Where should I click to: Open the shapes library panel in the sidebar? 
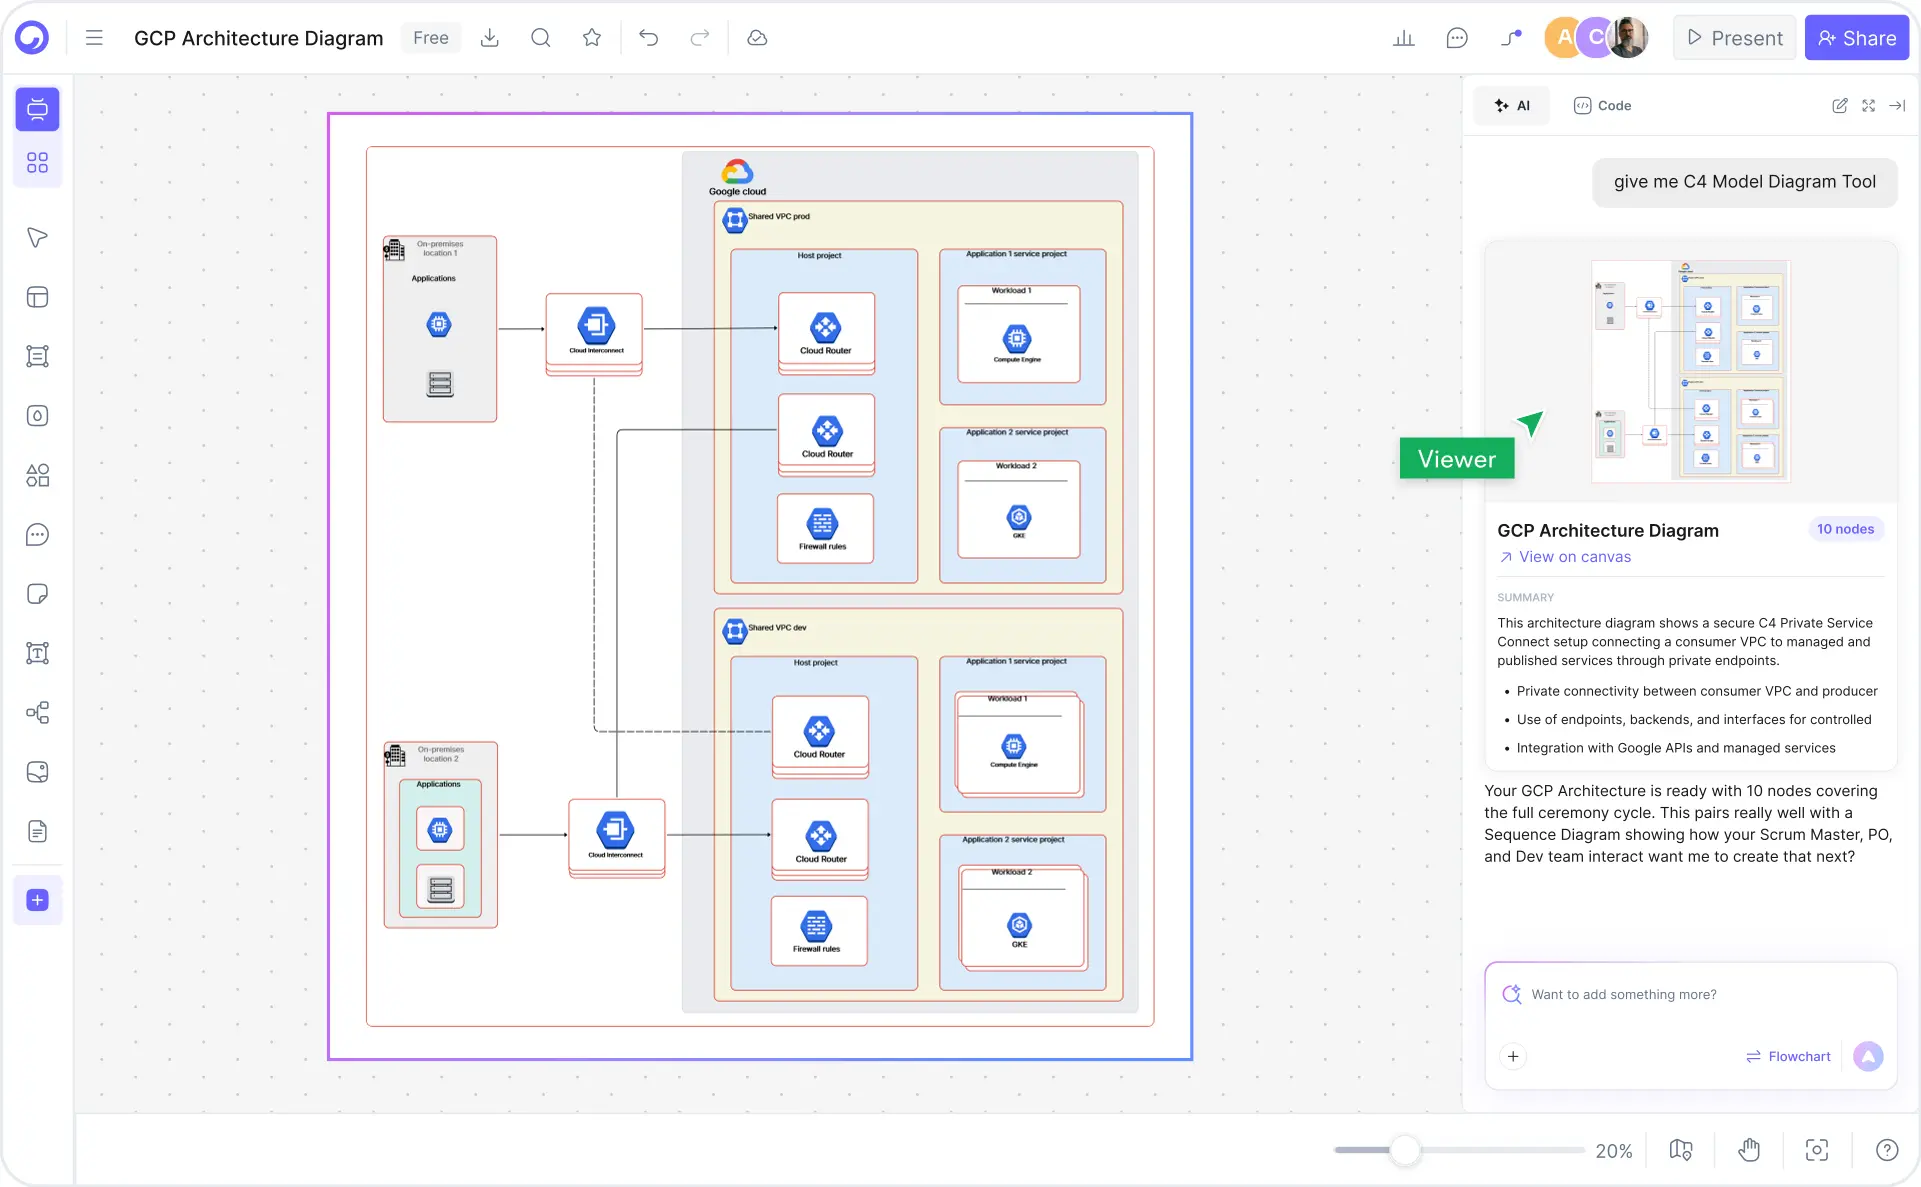[37, 476]
